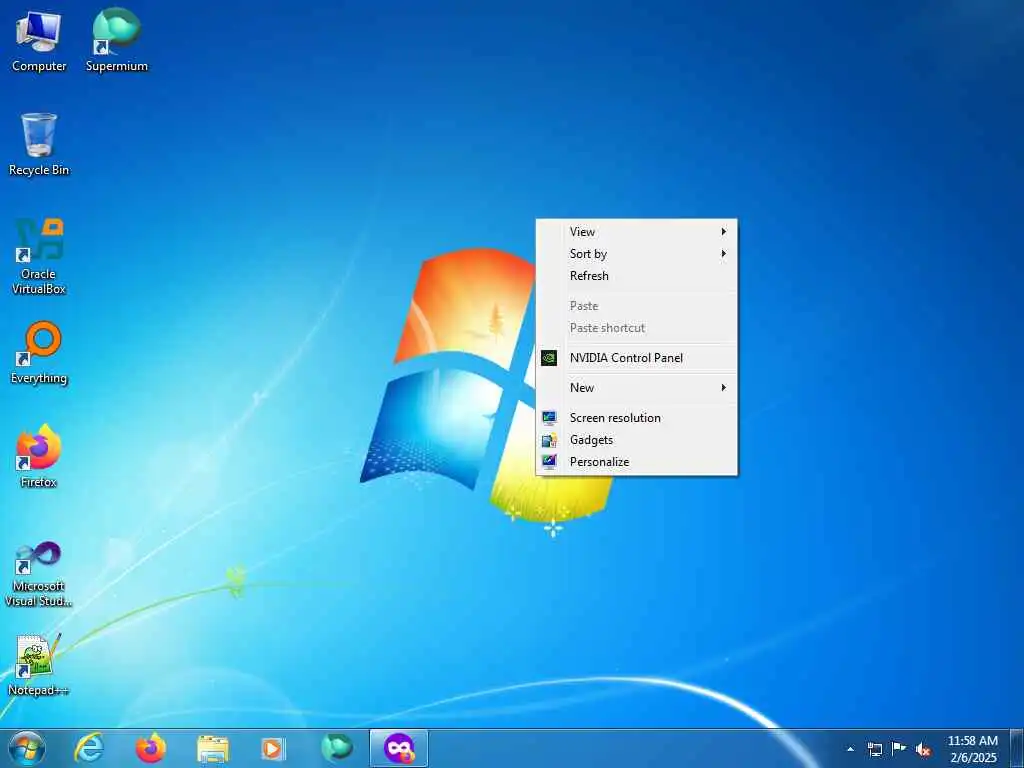
Task: Click the muted volume tray icon
Action: click(x=923, y=749)
